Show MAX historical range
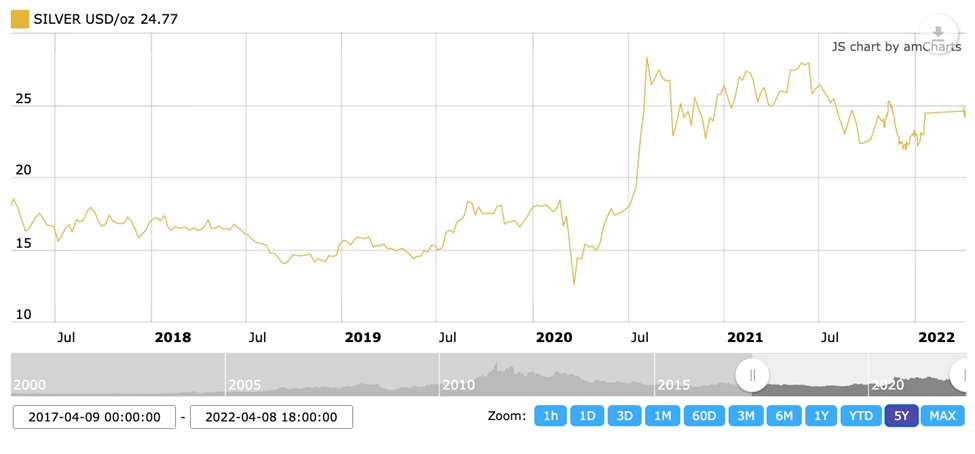975x454 pixels. click(x=942, y=416)
